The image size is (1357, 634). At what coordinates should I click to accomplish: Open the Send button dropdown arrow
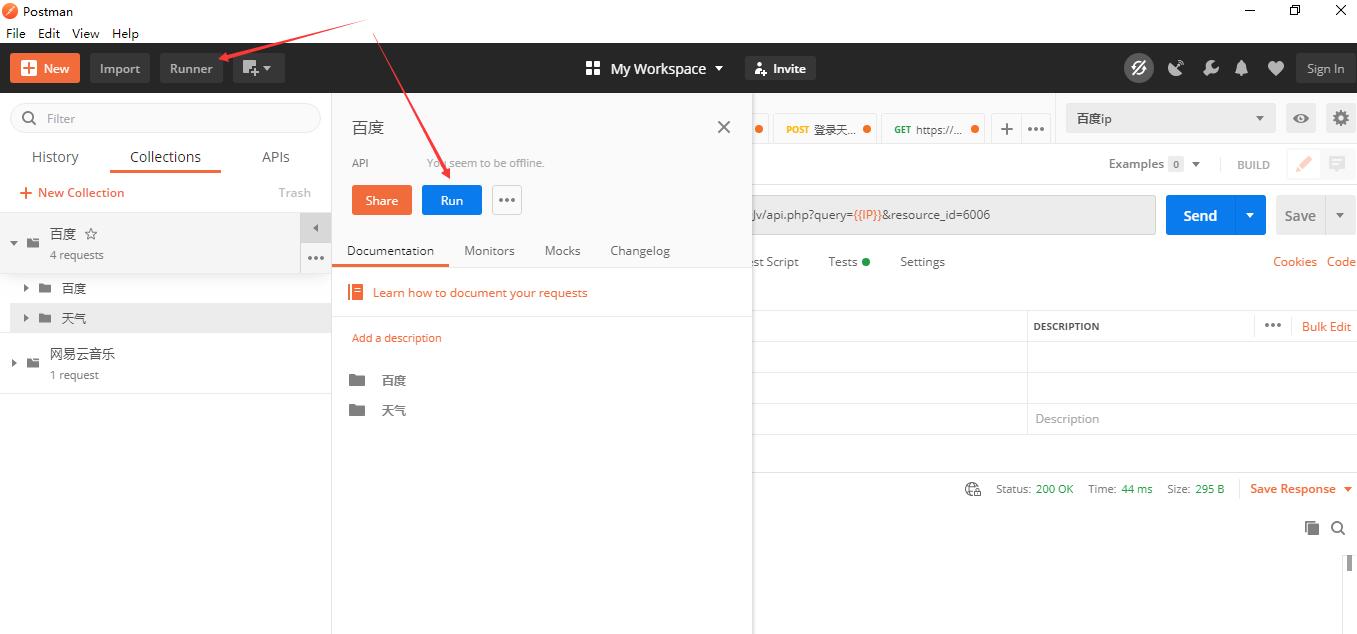(x=1250, y=215)
